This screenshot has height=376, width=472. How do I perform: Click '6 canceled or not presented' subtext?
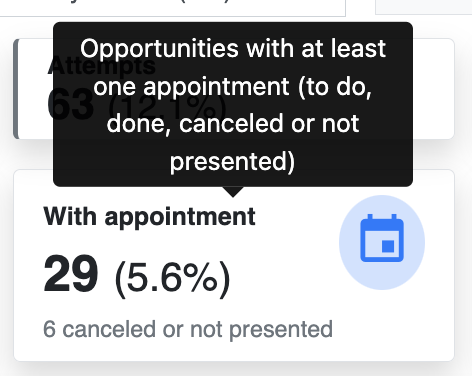tap(188, 329)
